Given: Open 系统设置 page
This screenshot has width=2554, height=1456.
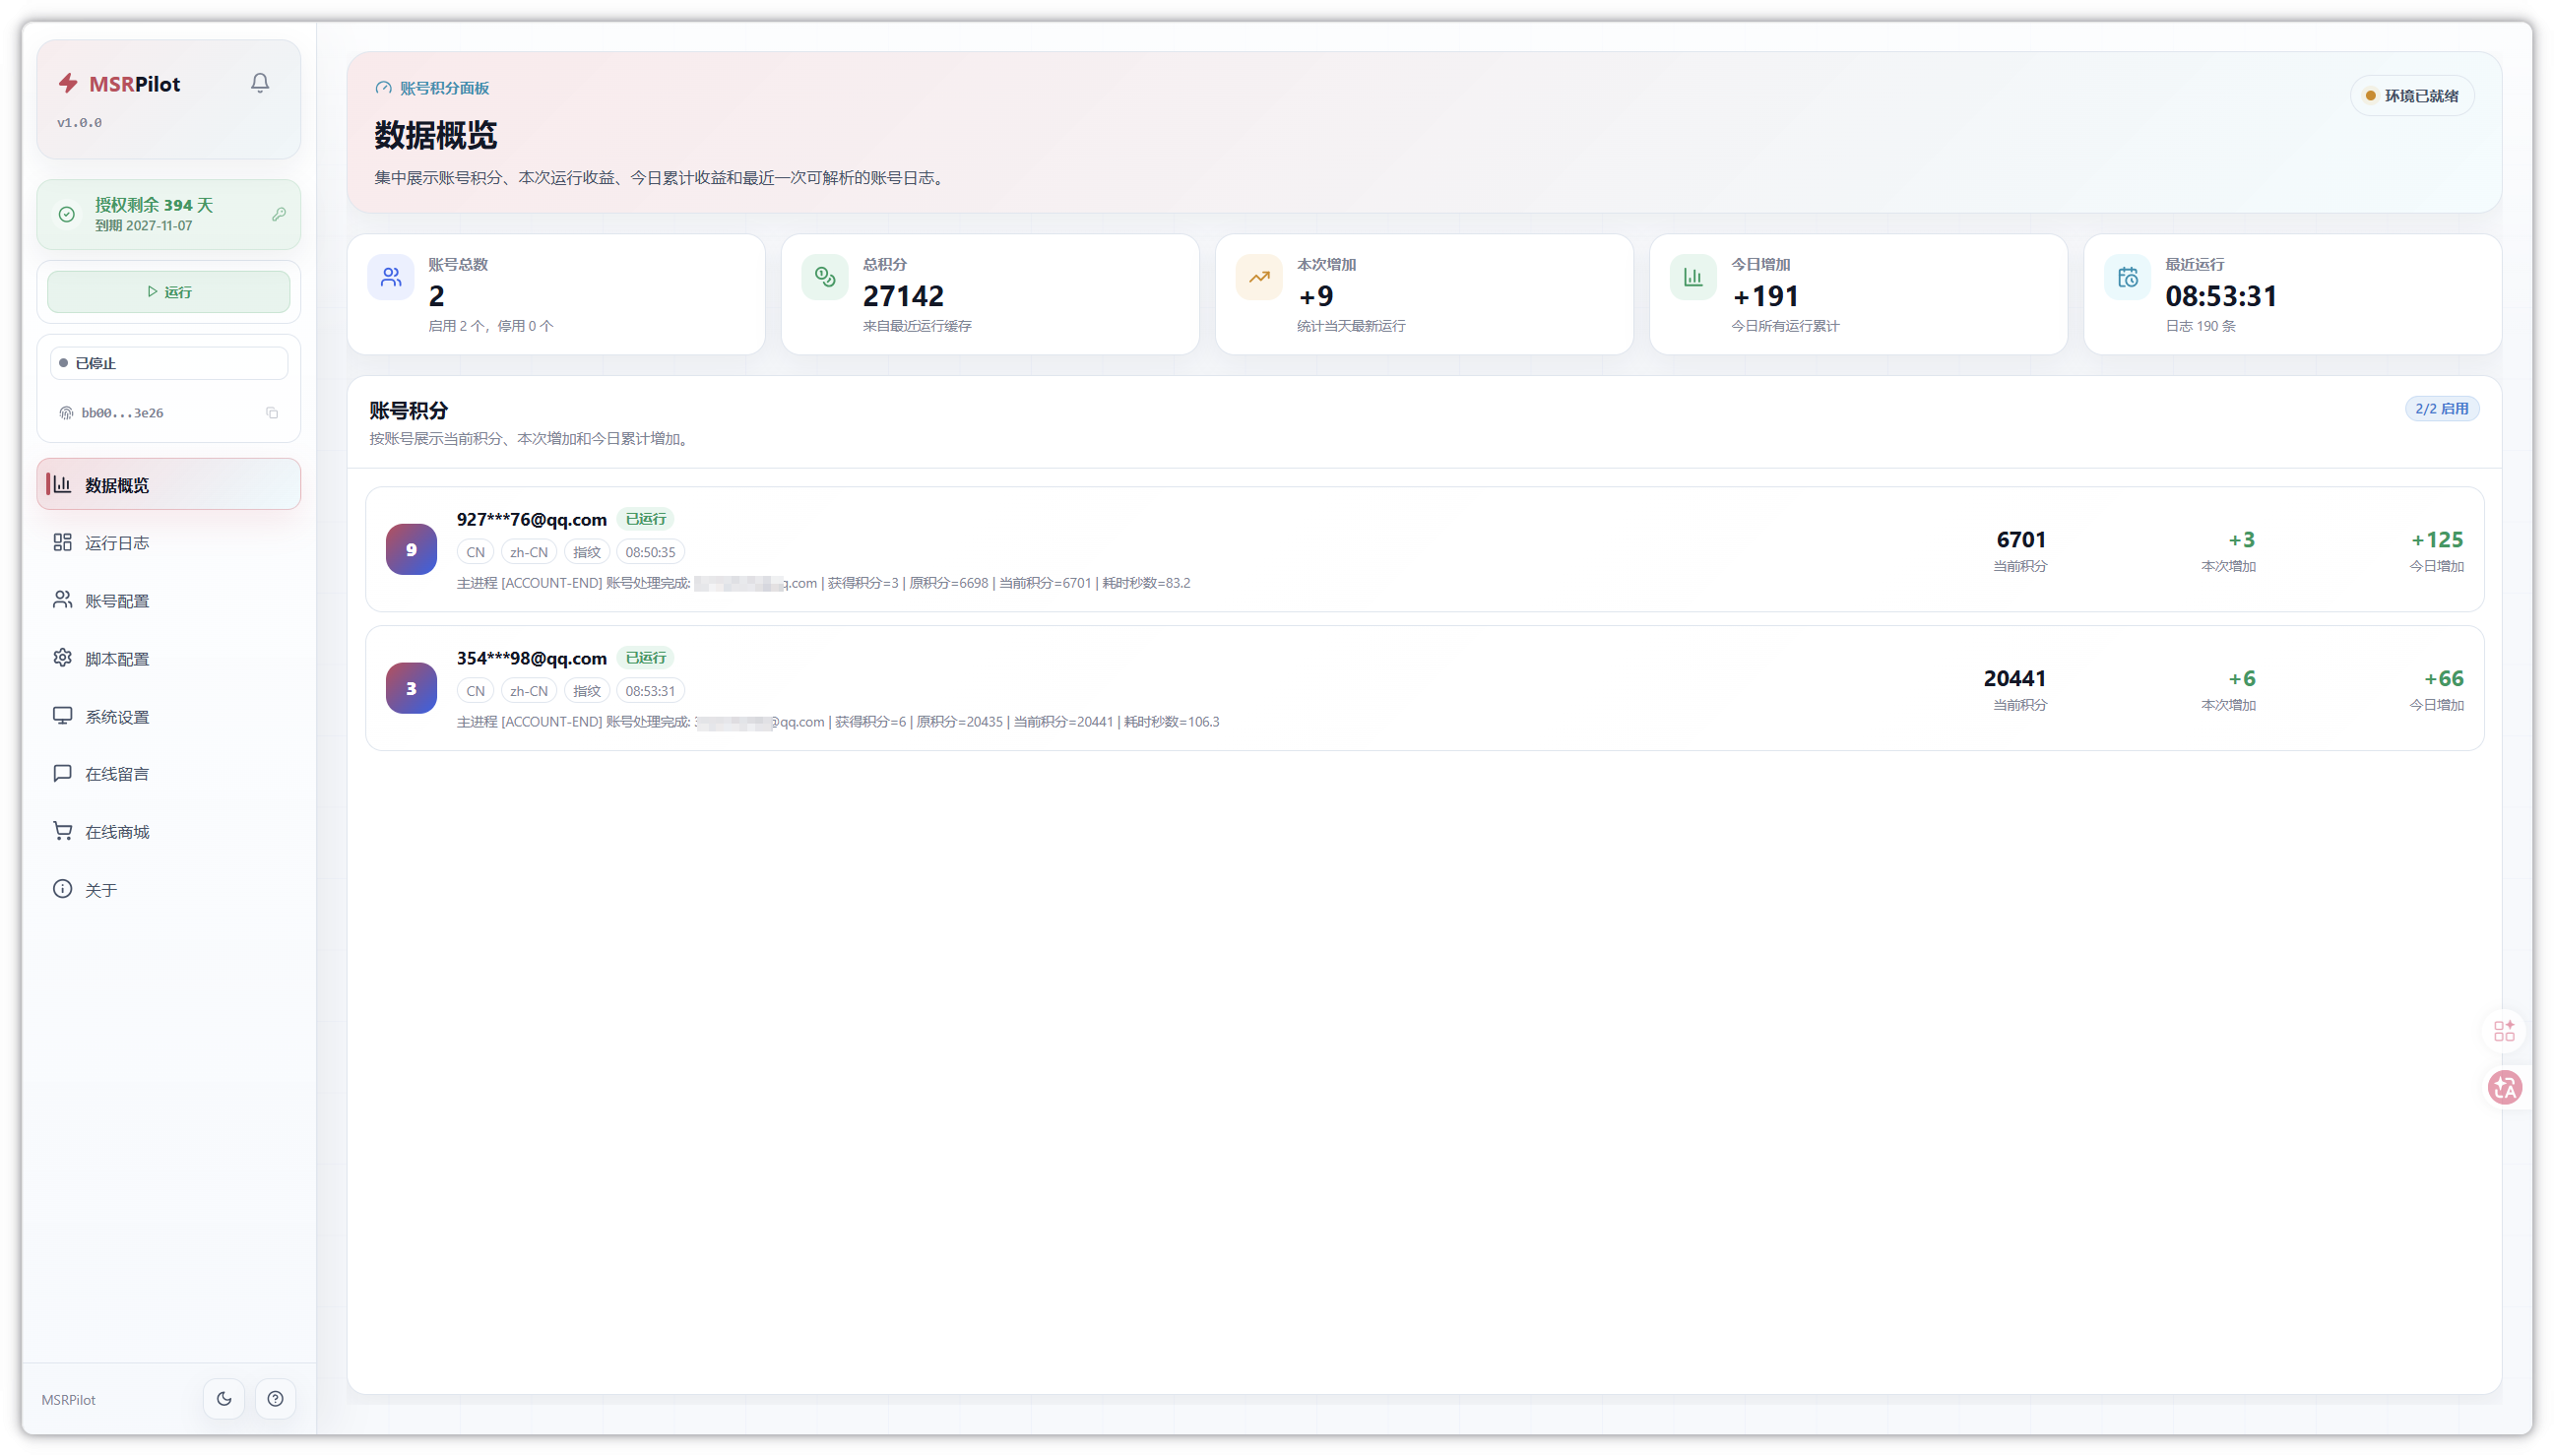Looking at the screenshot, I should [x=169, y=716].
